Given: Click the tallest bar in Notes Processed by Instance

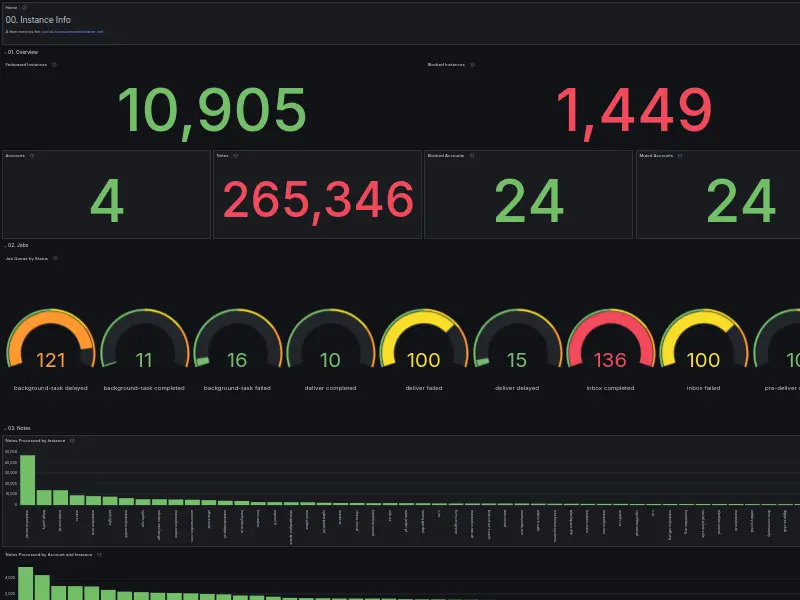Looking at the screenshot, I should click(x=27, y=479).
